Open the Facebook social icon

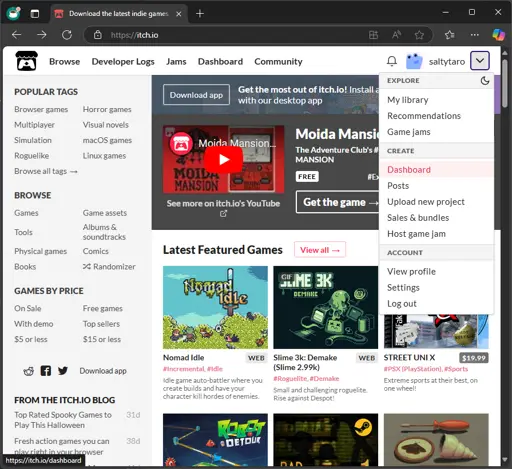pos(46,371)
